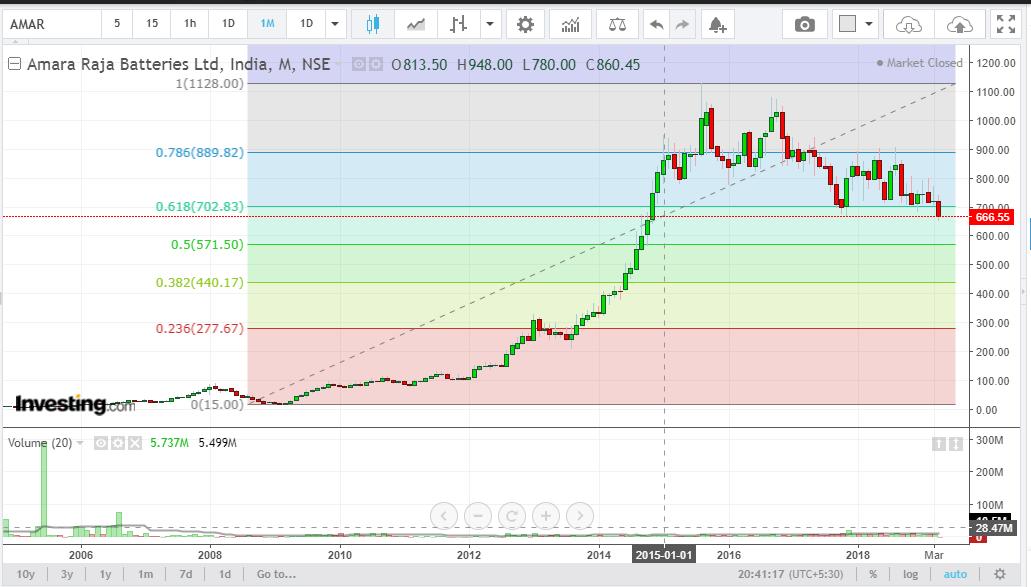
Task: Zoom out chart minus button
Action: tap(478, 516)
